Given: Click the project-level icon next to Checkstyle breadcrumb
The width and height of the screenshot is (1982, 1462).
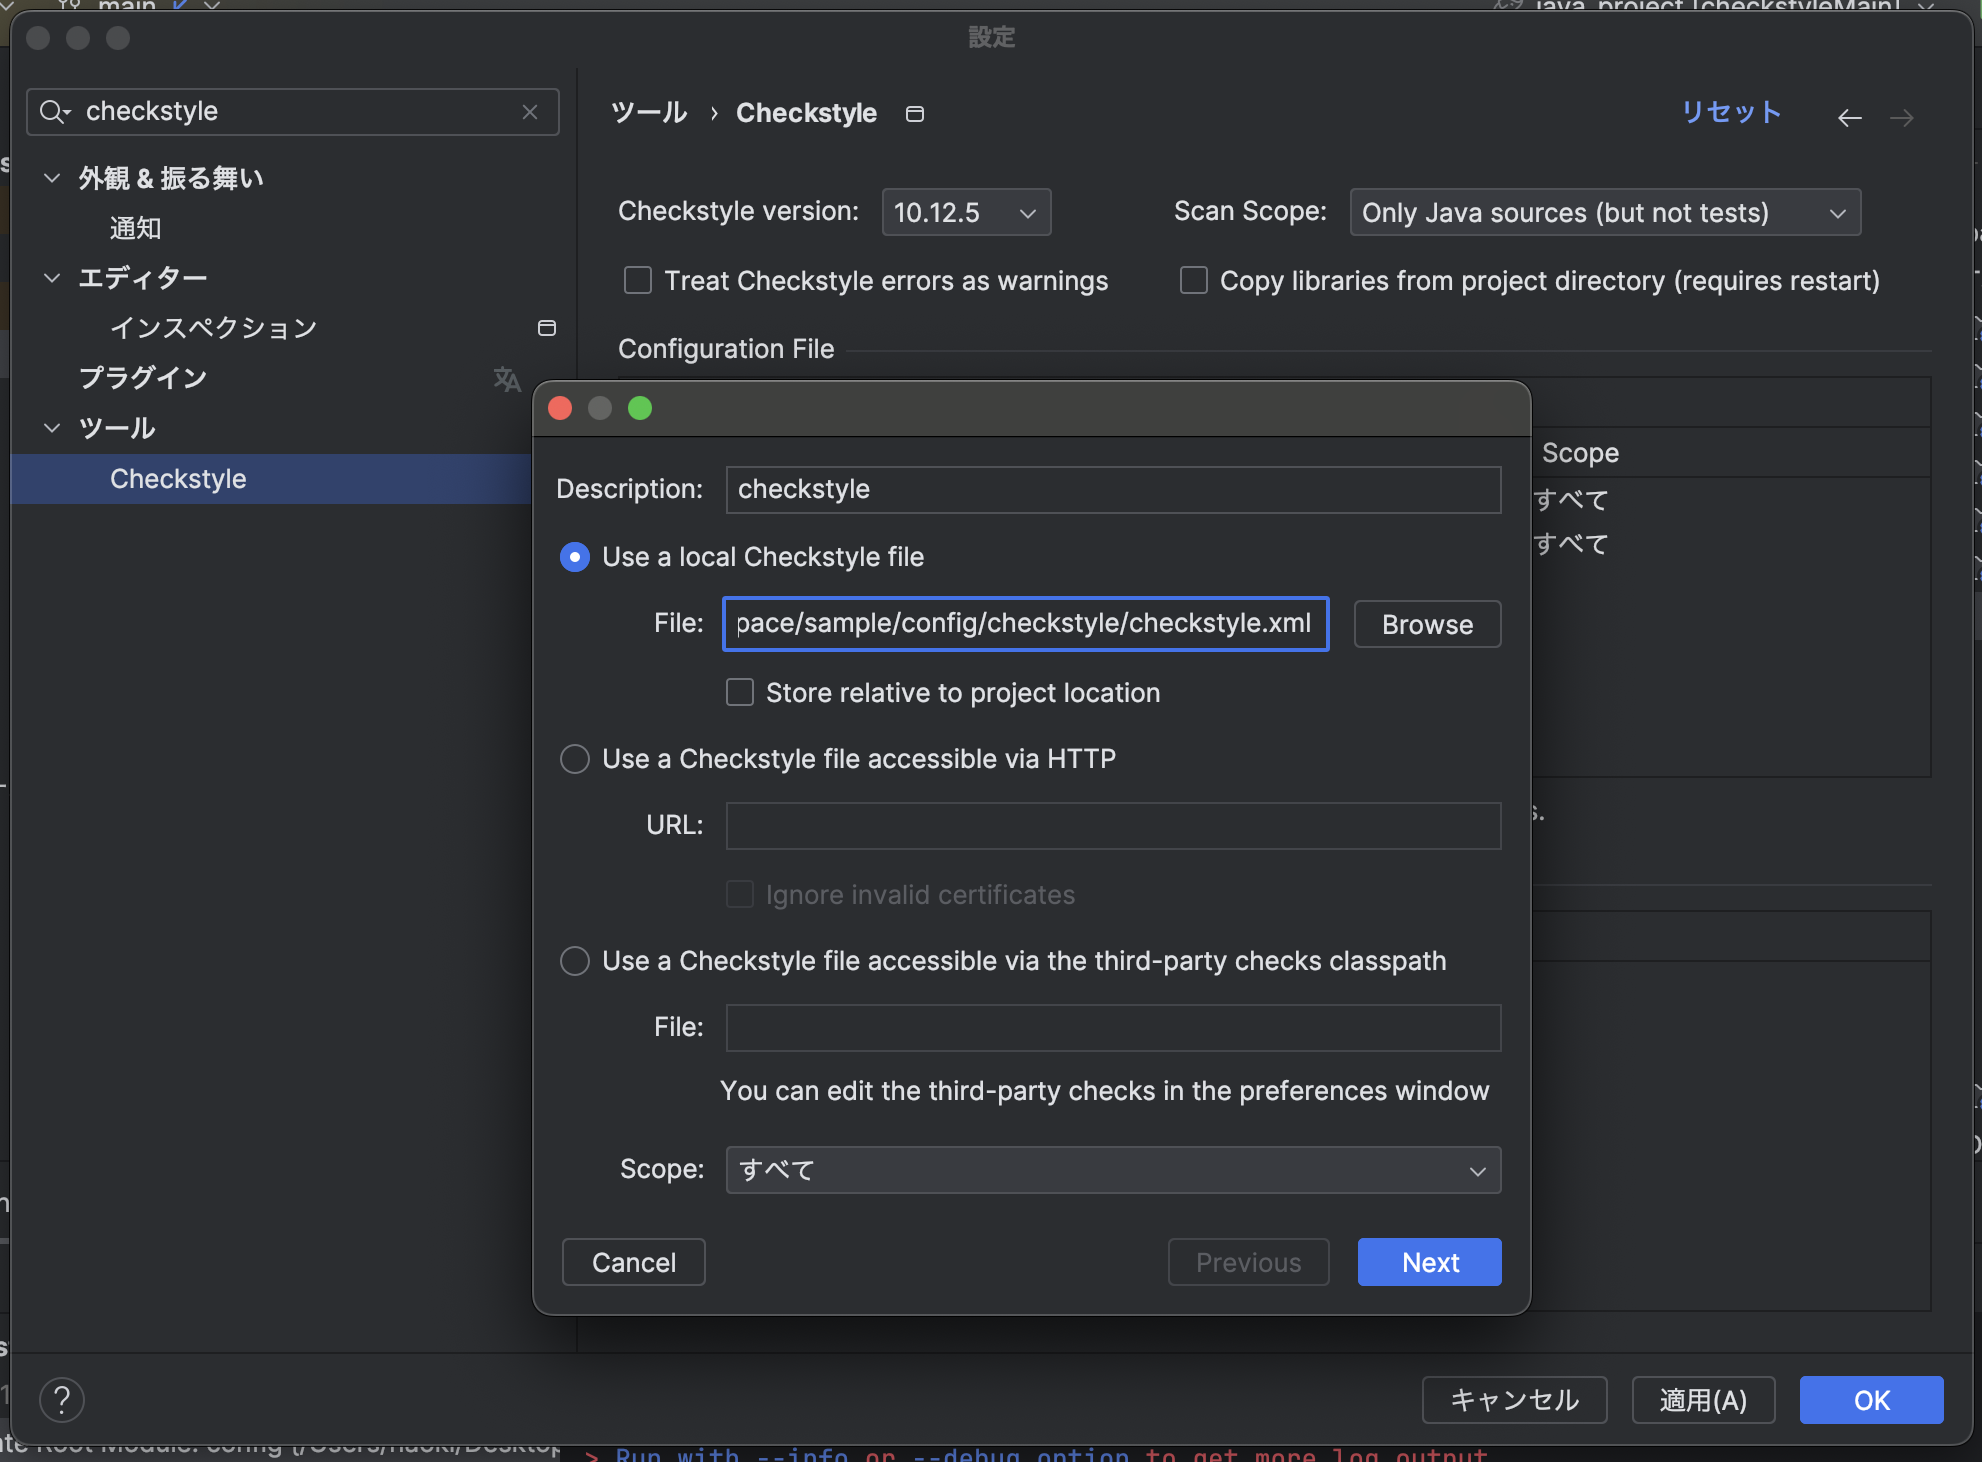Looking at the screenshot, I should click(x=914, y=114).
